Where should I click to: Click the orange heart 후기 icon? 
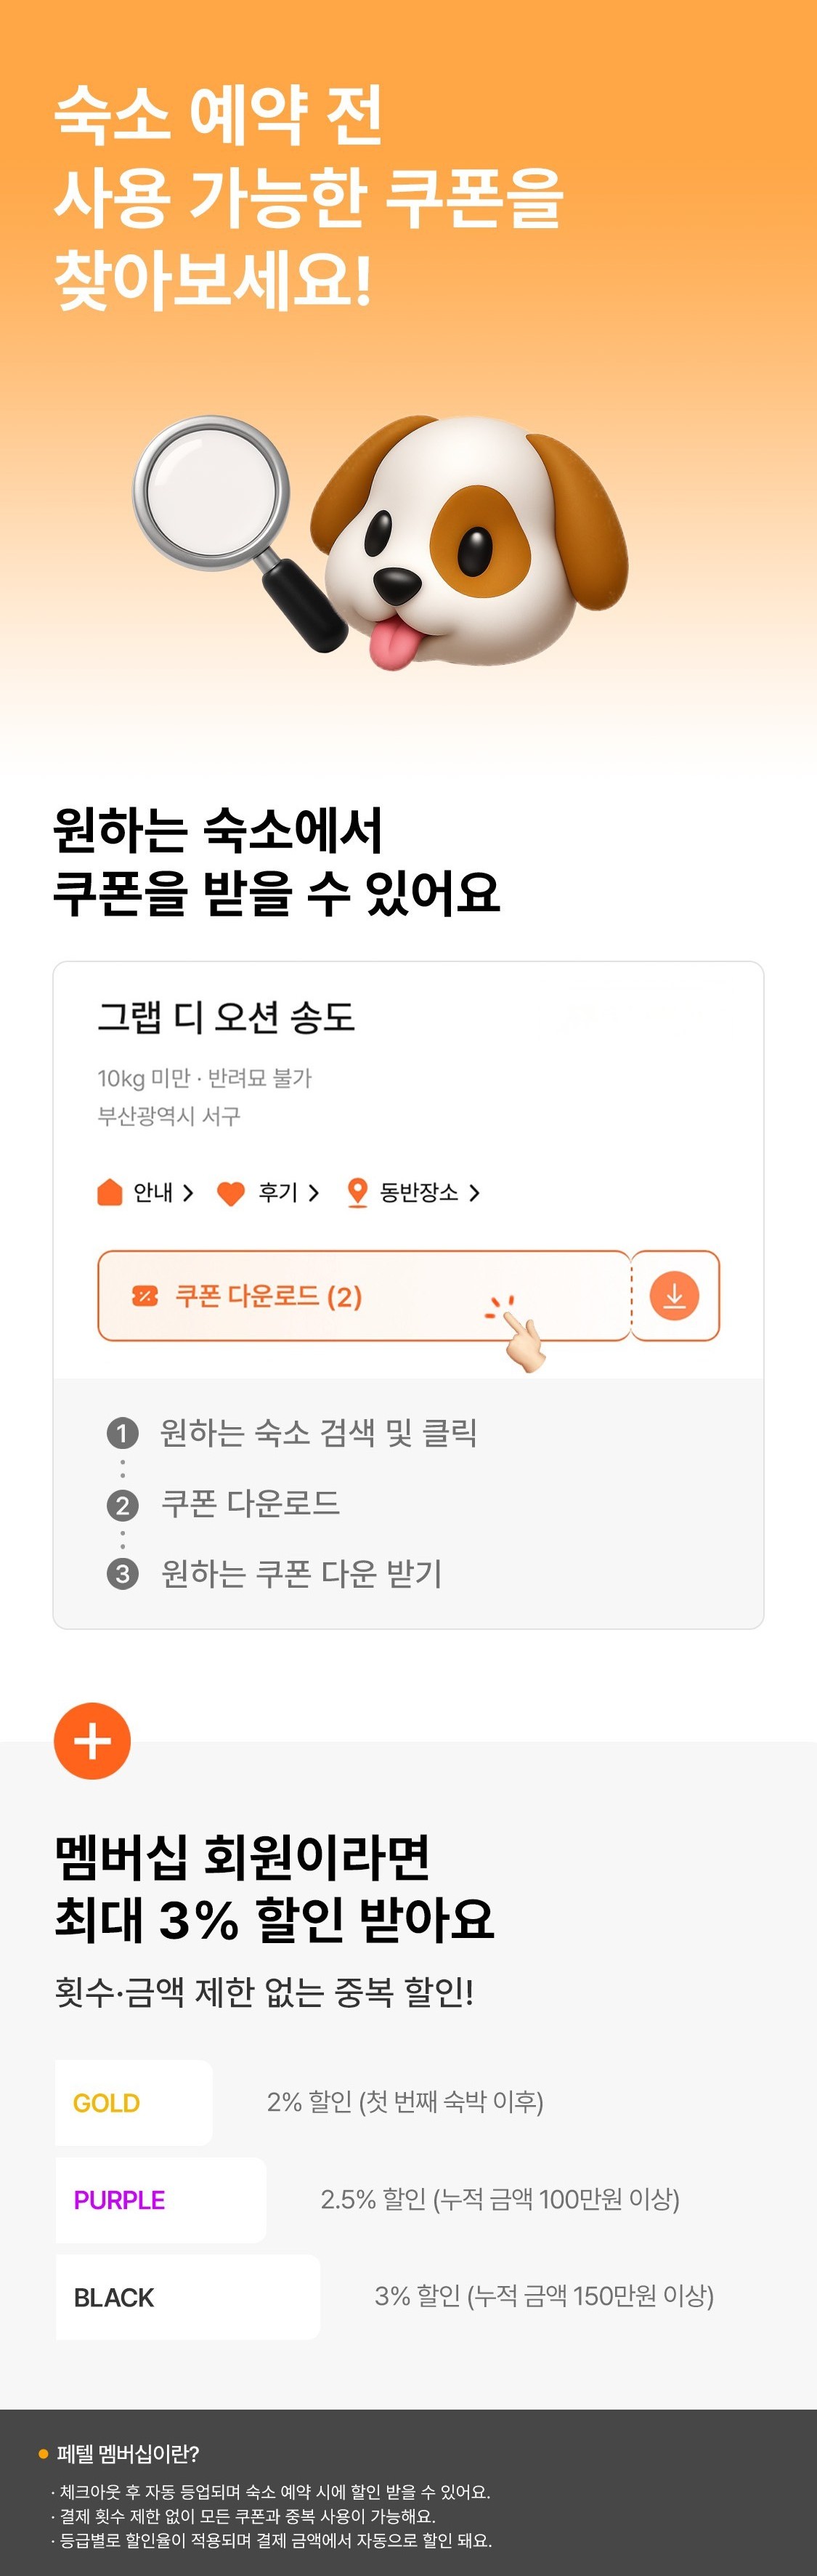(x=231, y=1193)
